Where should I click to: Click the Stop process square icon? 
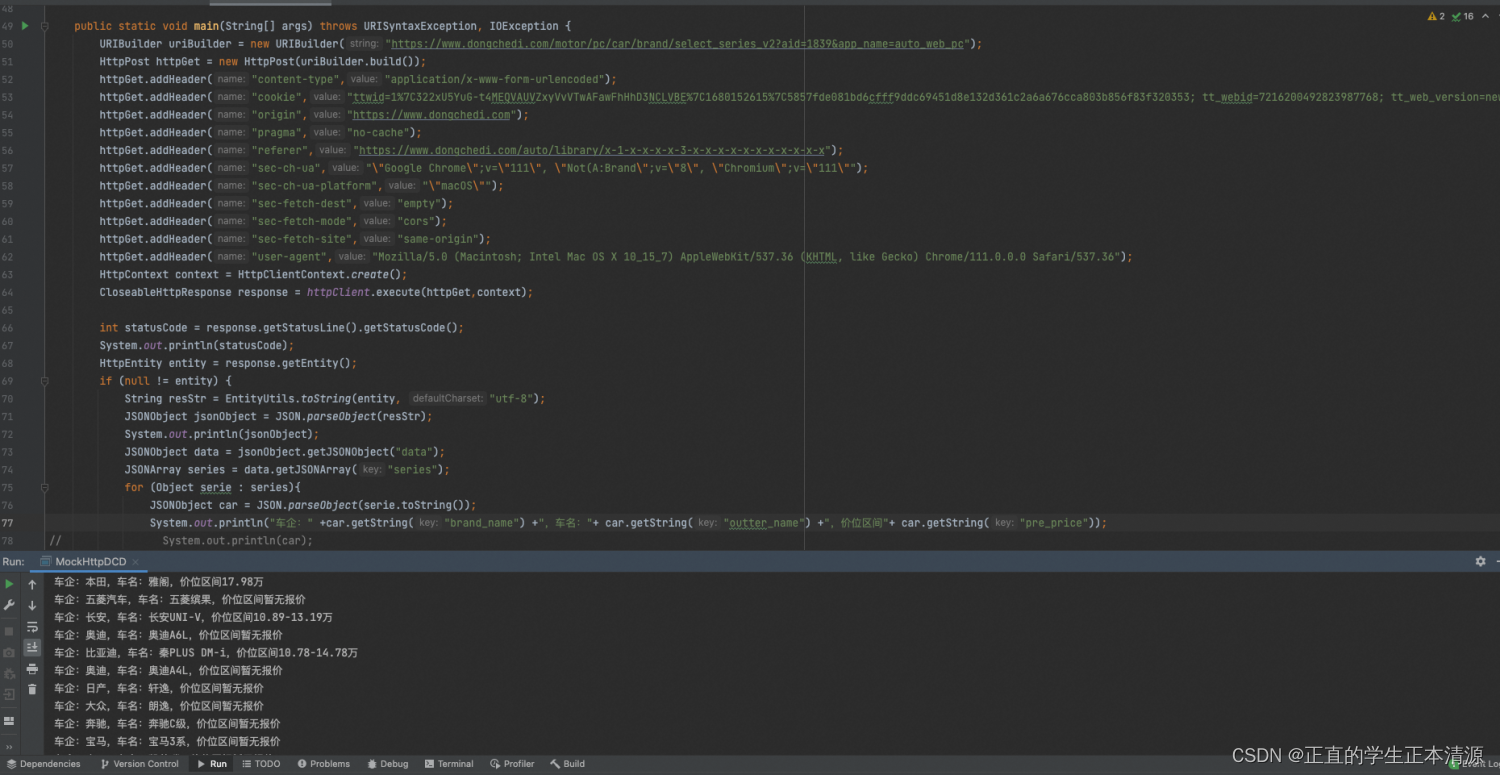click(x=9, y=631)
